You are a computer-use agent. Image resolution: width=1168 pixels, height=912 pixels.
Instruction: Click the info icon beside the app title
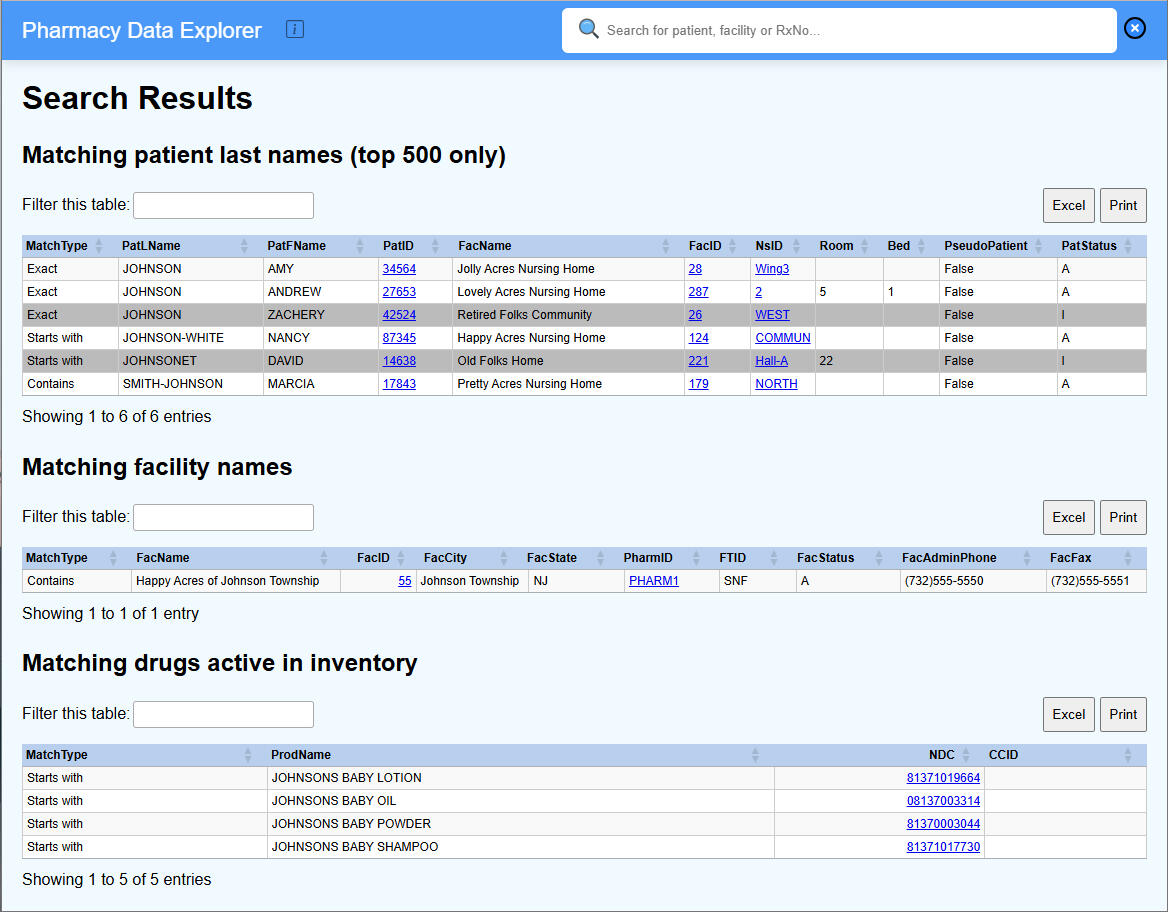[295, 30]
